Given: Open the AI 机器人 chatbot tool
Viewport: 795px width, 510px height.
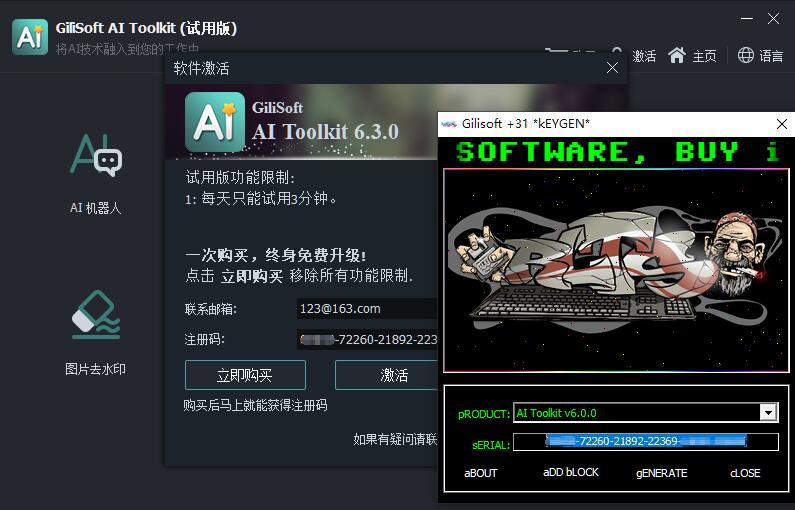Looking at the screenshot, I should click(x=95, y=174).
